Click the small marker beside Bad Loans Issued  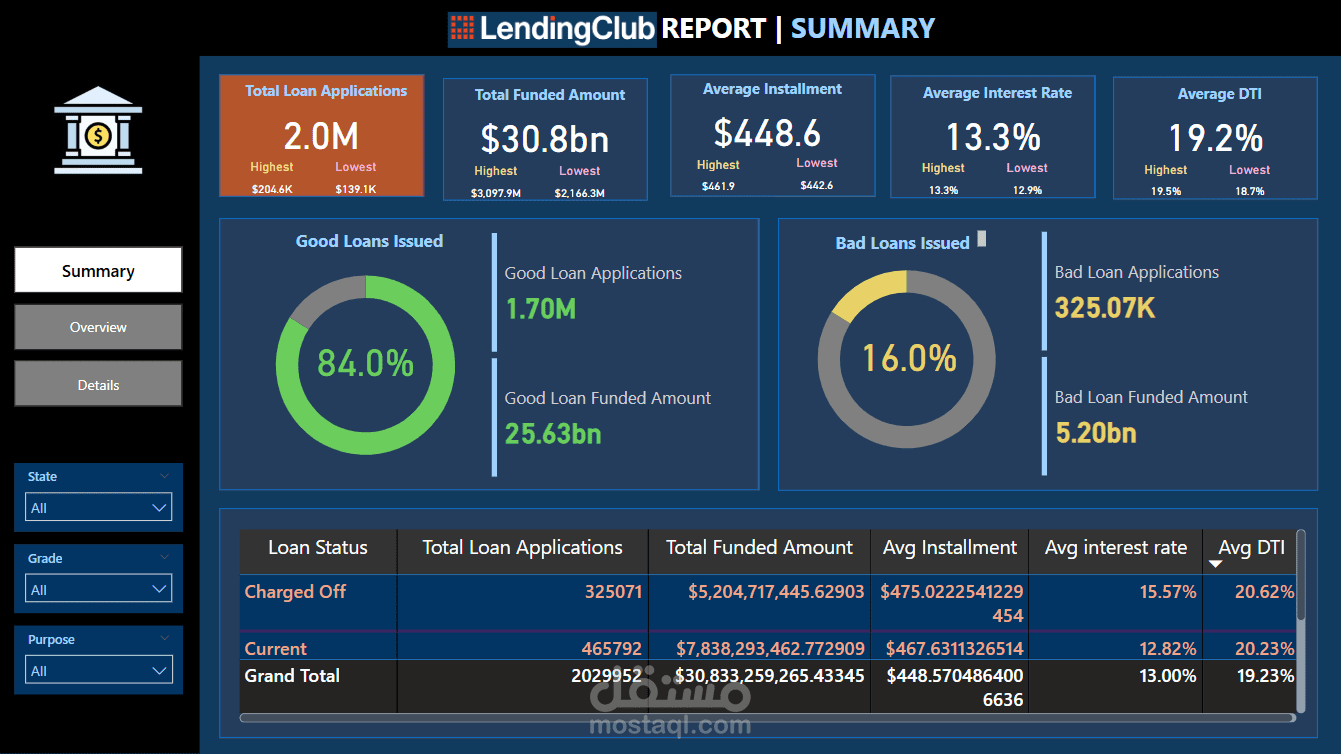[982, 238]
